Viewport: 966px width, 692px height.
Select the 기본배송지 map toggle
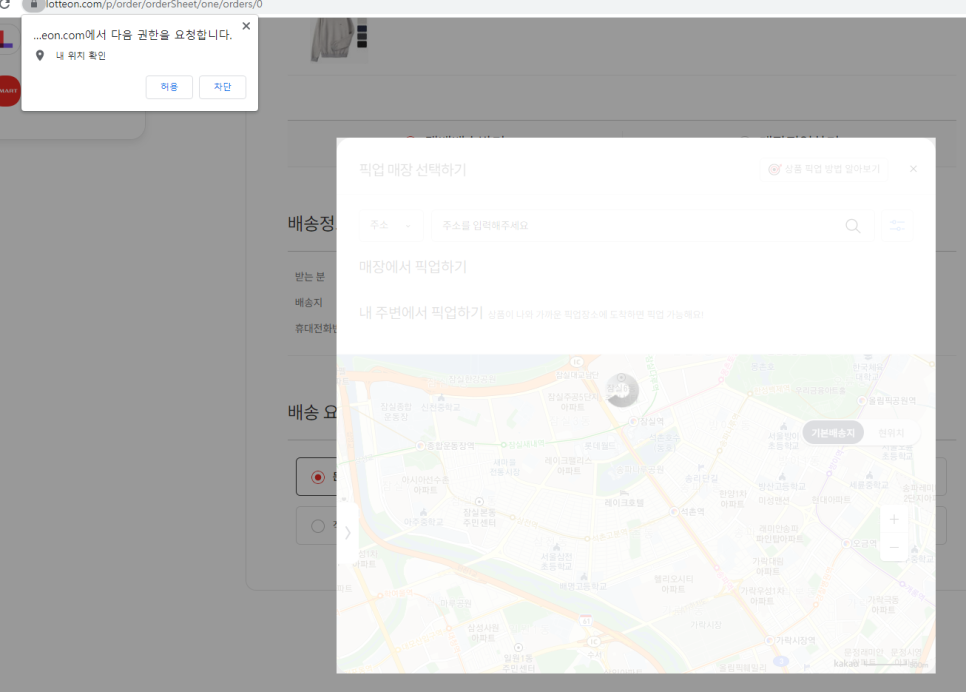[x=833, y=433]
